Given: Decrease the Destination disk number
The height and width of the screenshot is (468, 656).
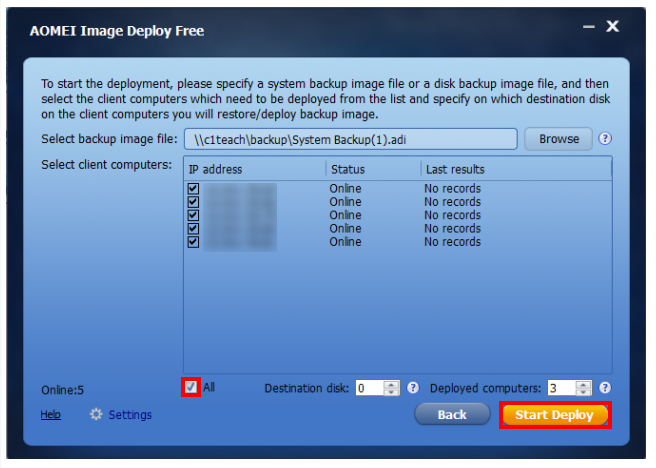Looking at the screenshot, I should click(x=391, y=392).
